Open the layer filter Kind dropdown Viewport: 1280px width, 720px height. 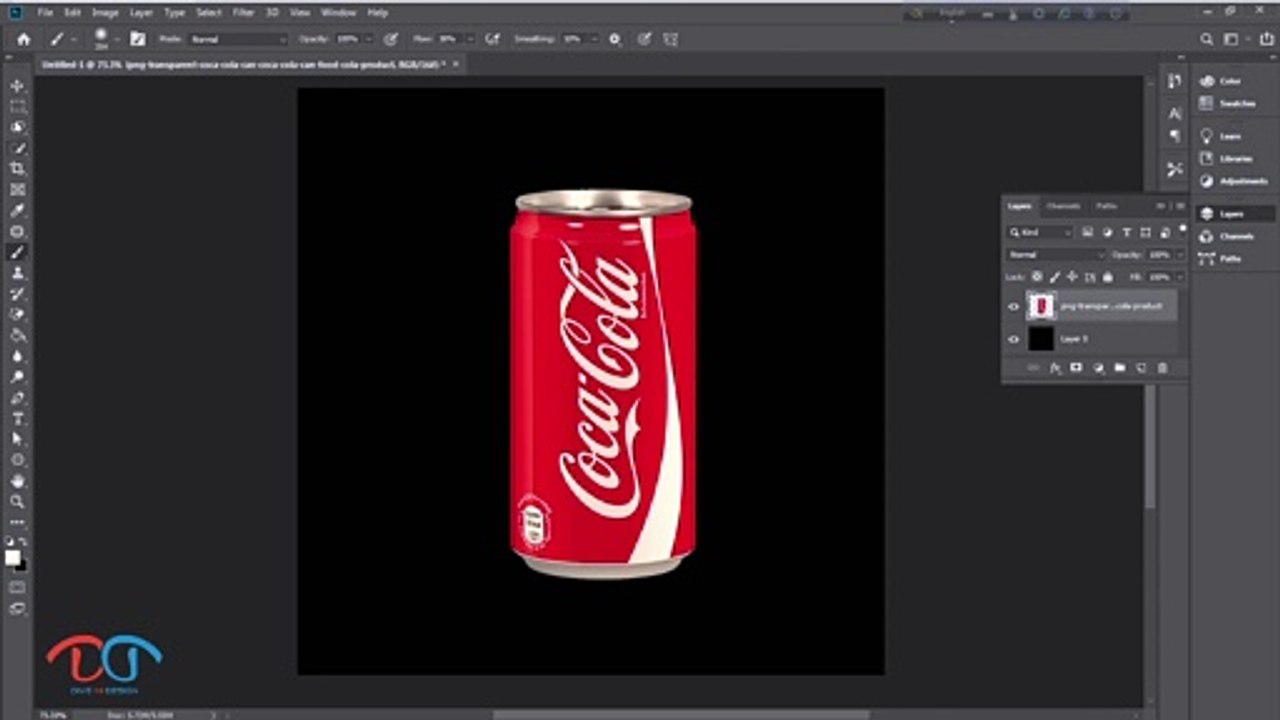click(1040, 233)
